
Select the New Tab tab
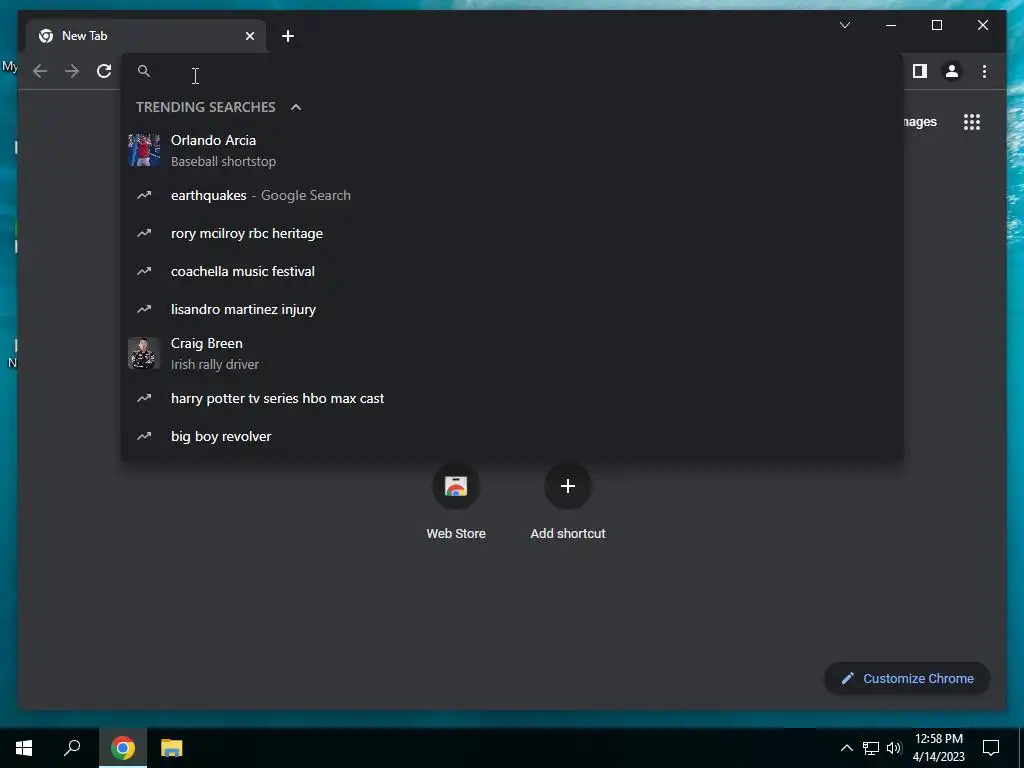pos(146,36)
